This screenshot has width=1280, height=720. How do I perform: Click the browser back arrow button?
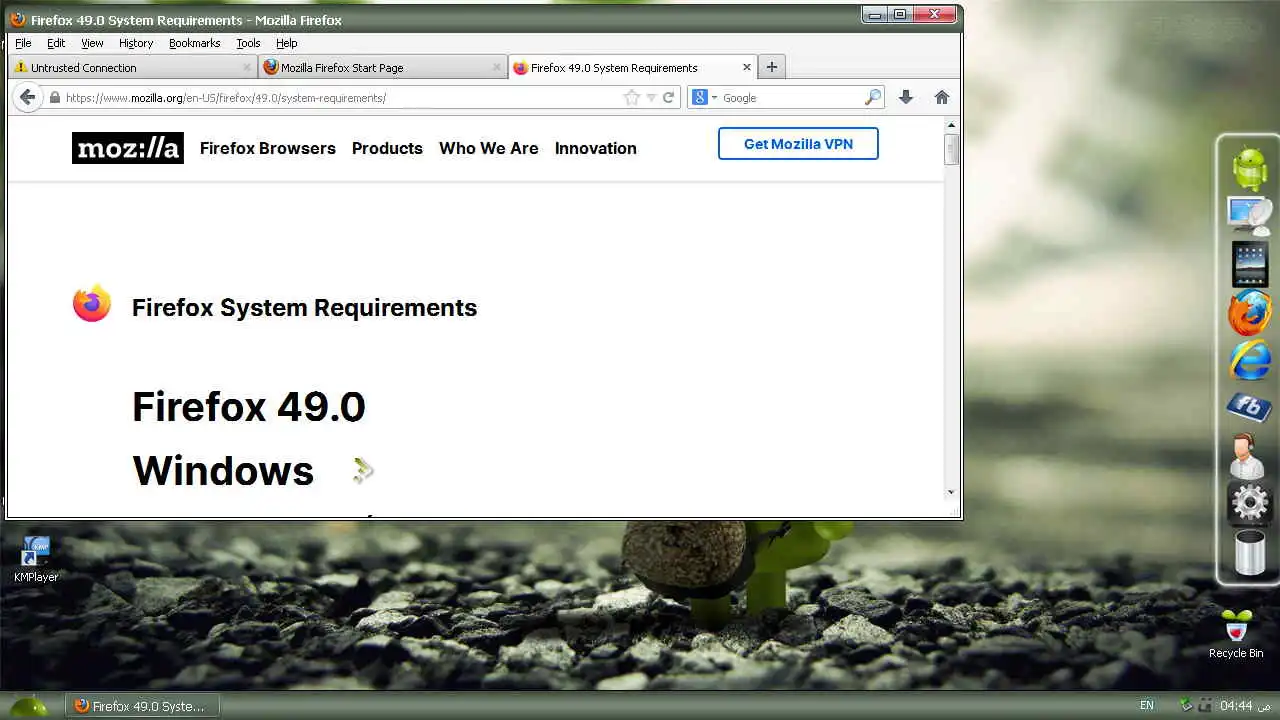coord(27,97)
